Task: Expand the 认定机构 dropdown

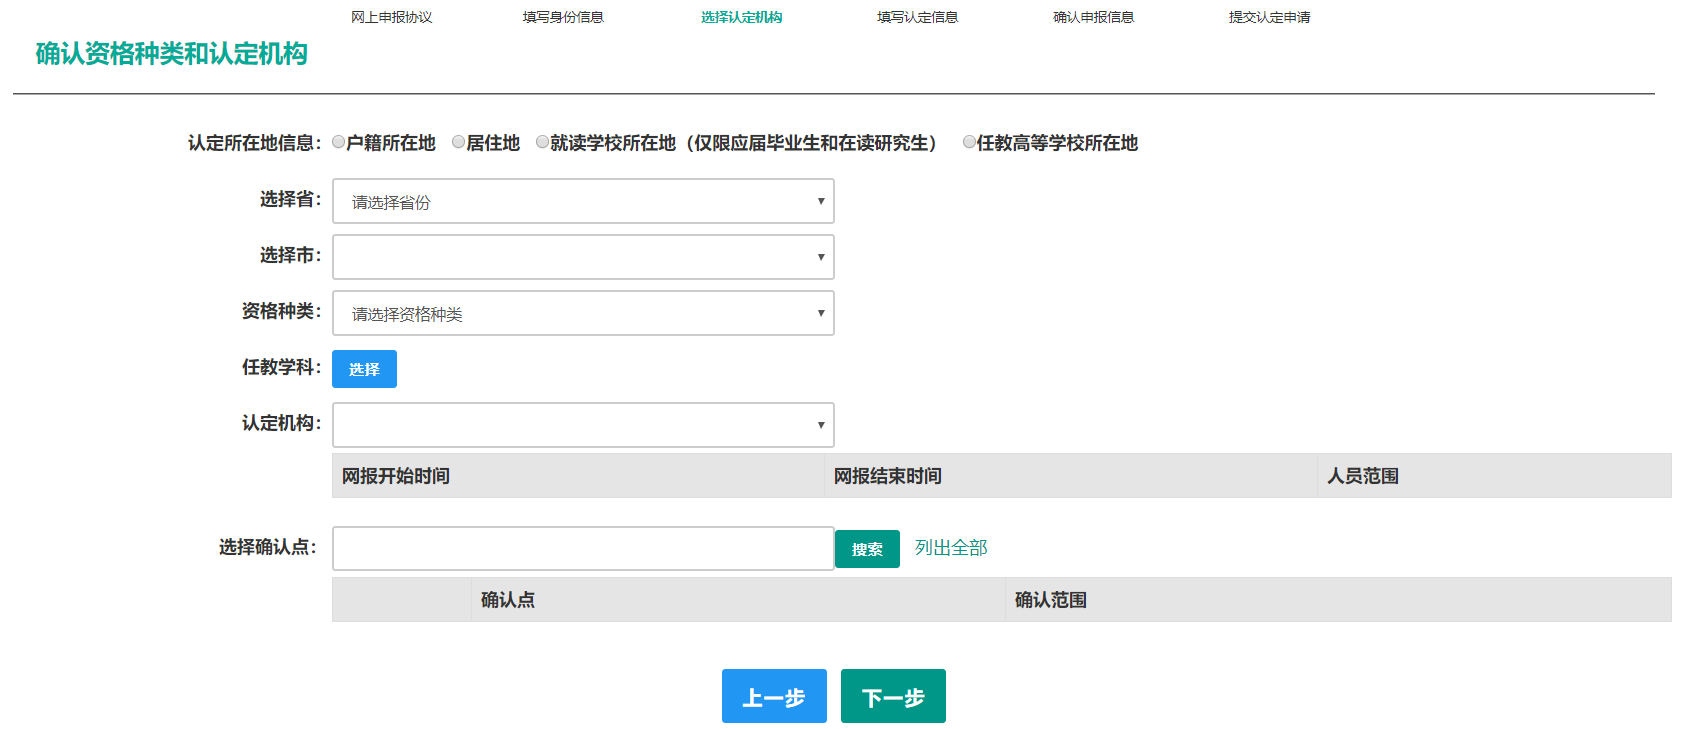Action: tap(583, 425)
